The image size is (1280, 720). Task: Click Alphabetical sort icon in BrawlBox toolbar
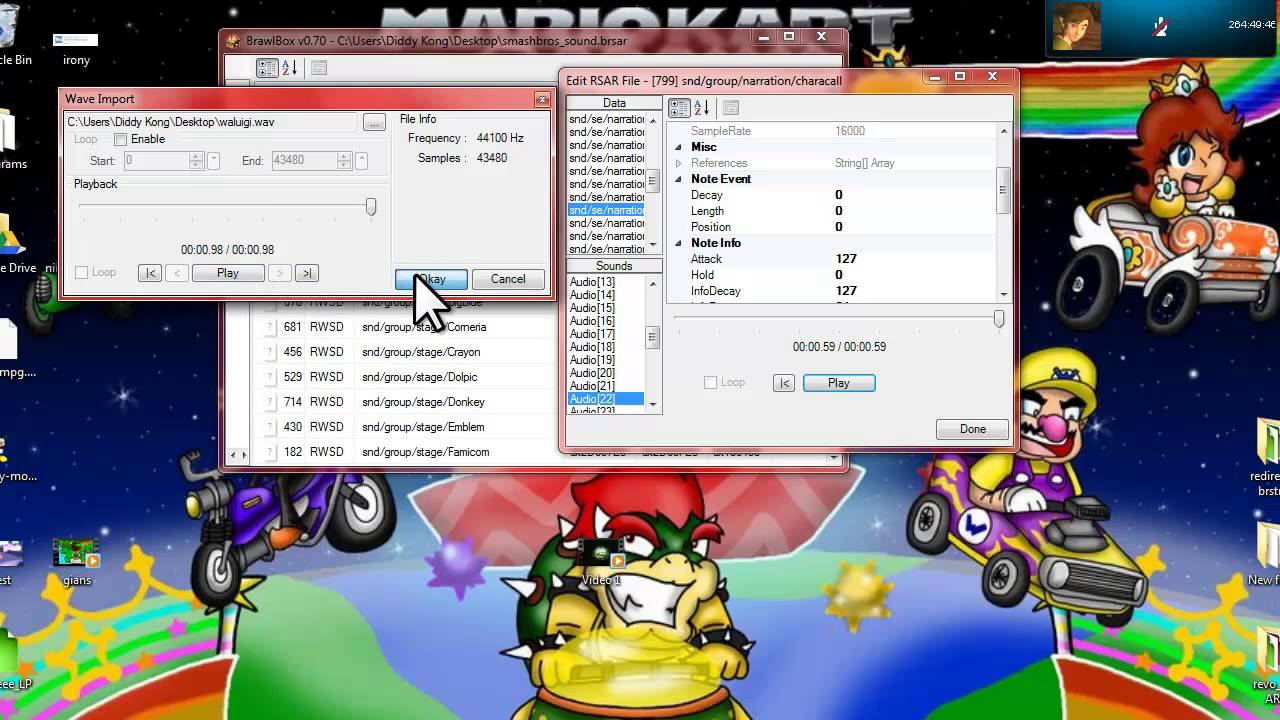[x=289, y=68]
